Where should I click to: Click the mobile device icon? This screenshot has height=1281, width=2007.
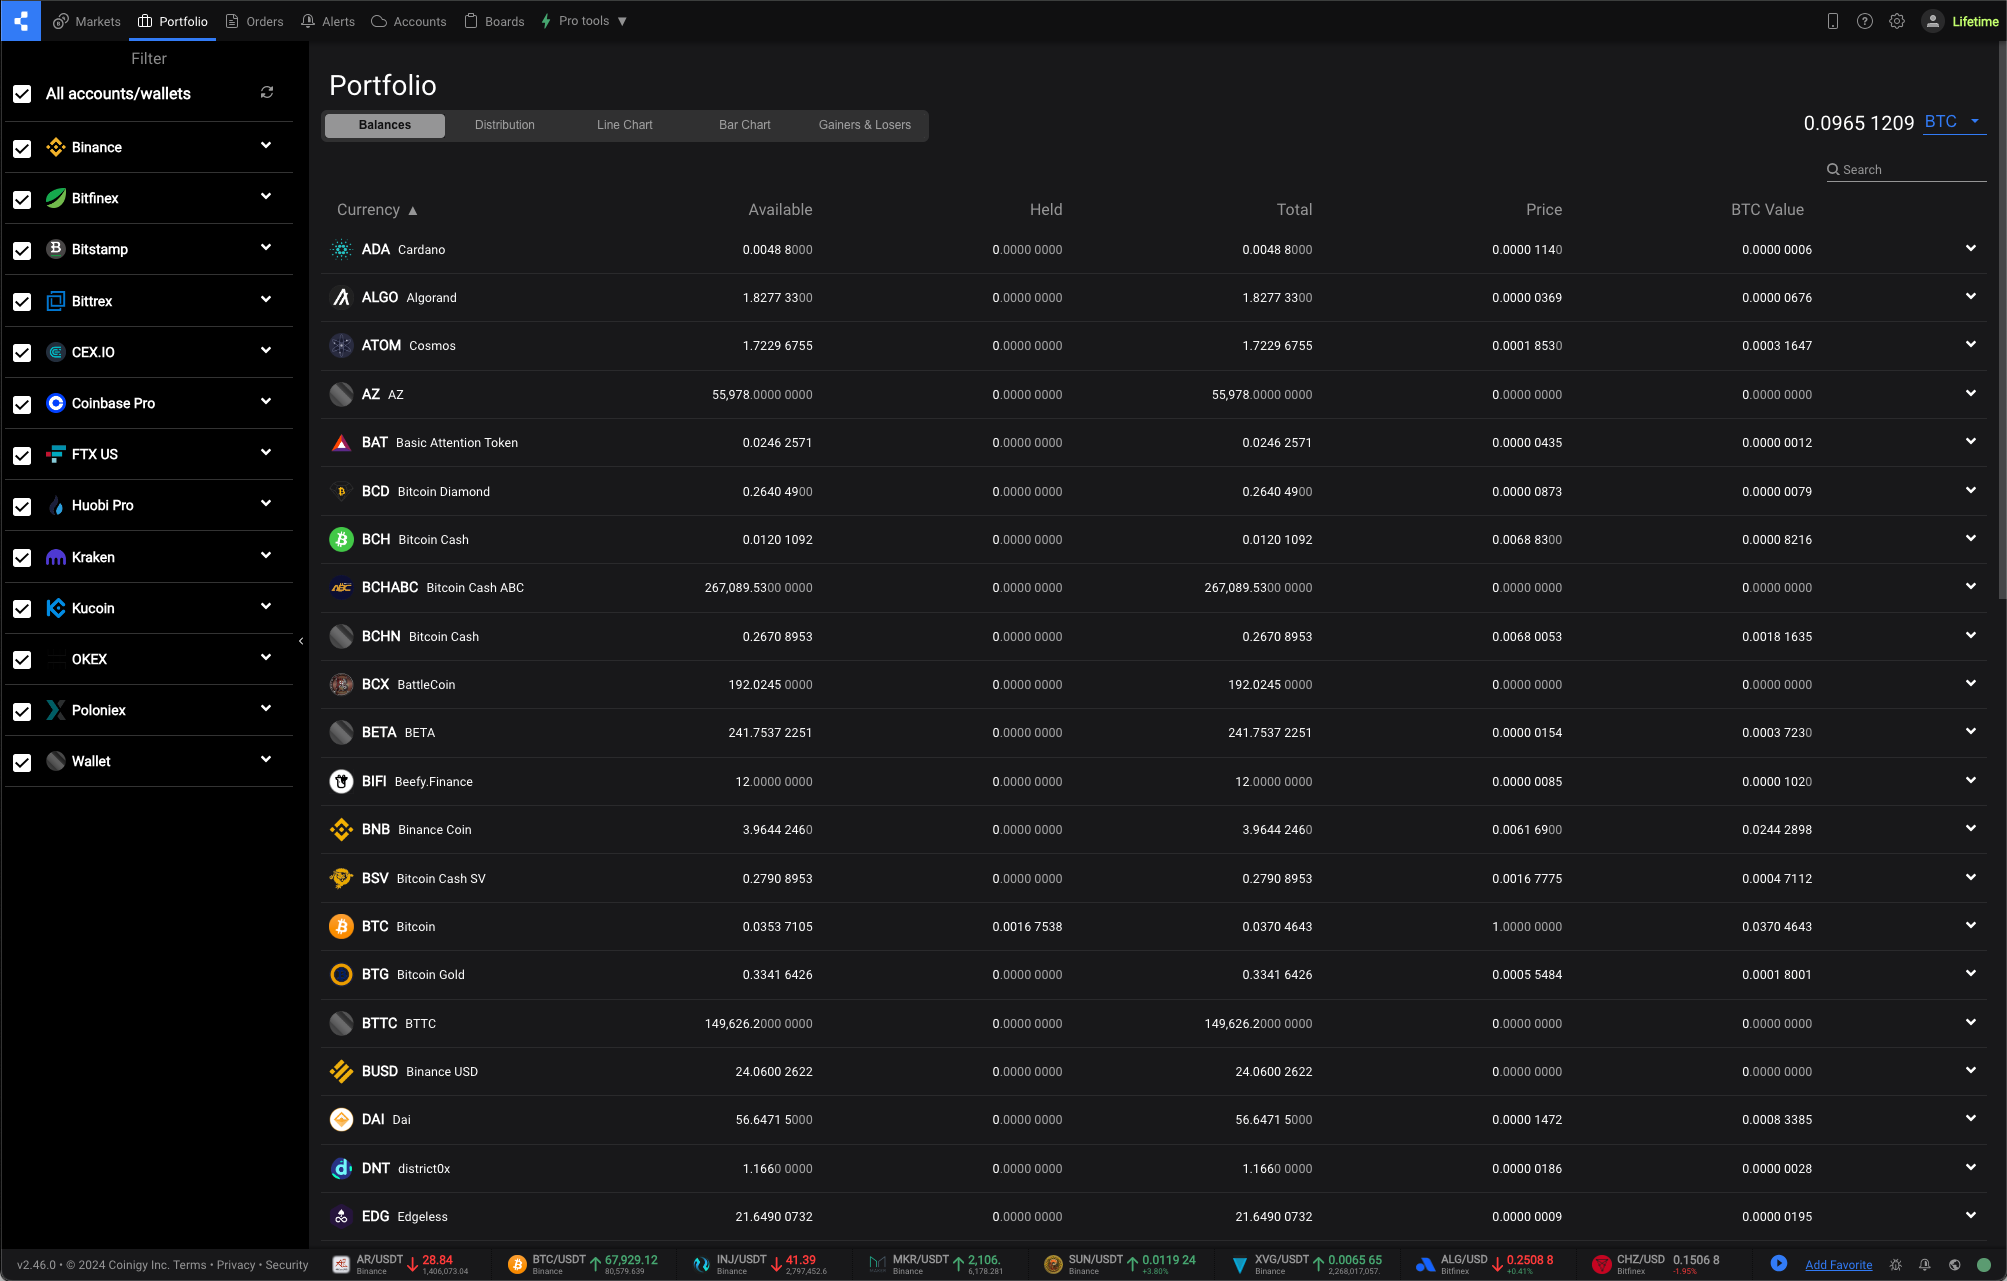1833,21
